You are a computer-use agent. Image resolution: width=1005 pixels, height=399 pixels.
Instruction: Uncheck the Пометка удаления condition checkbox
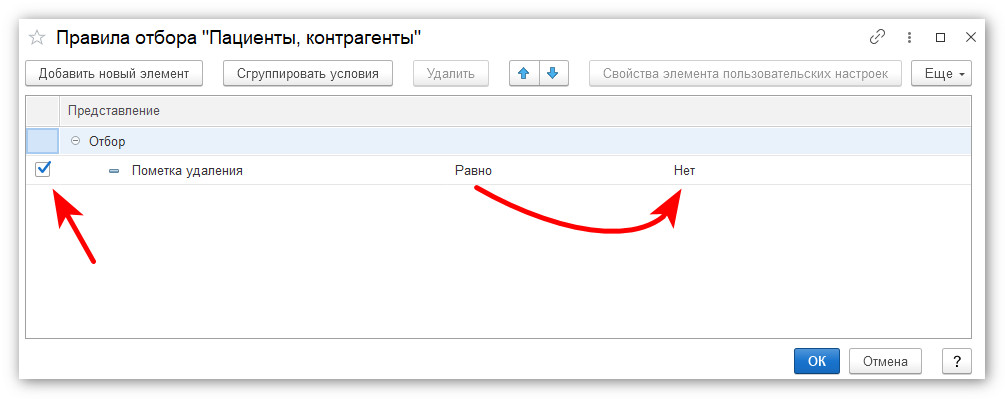point(43,170)
